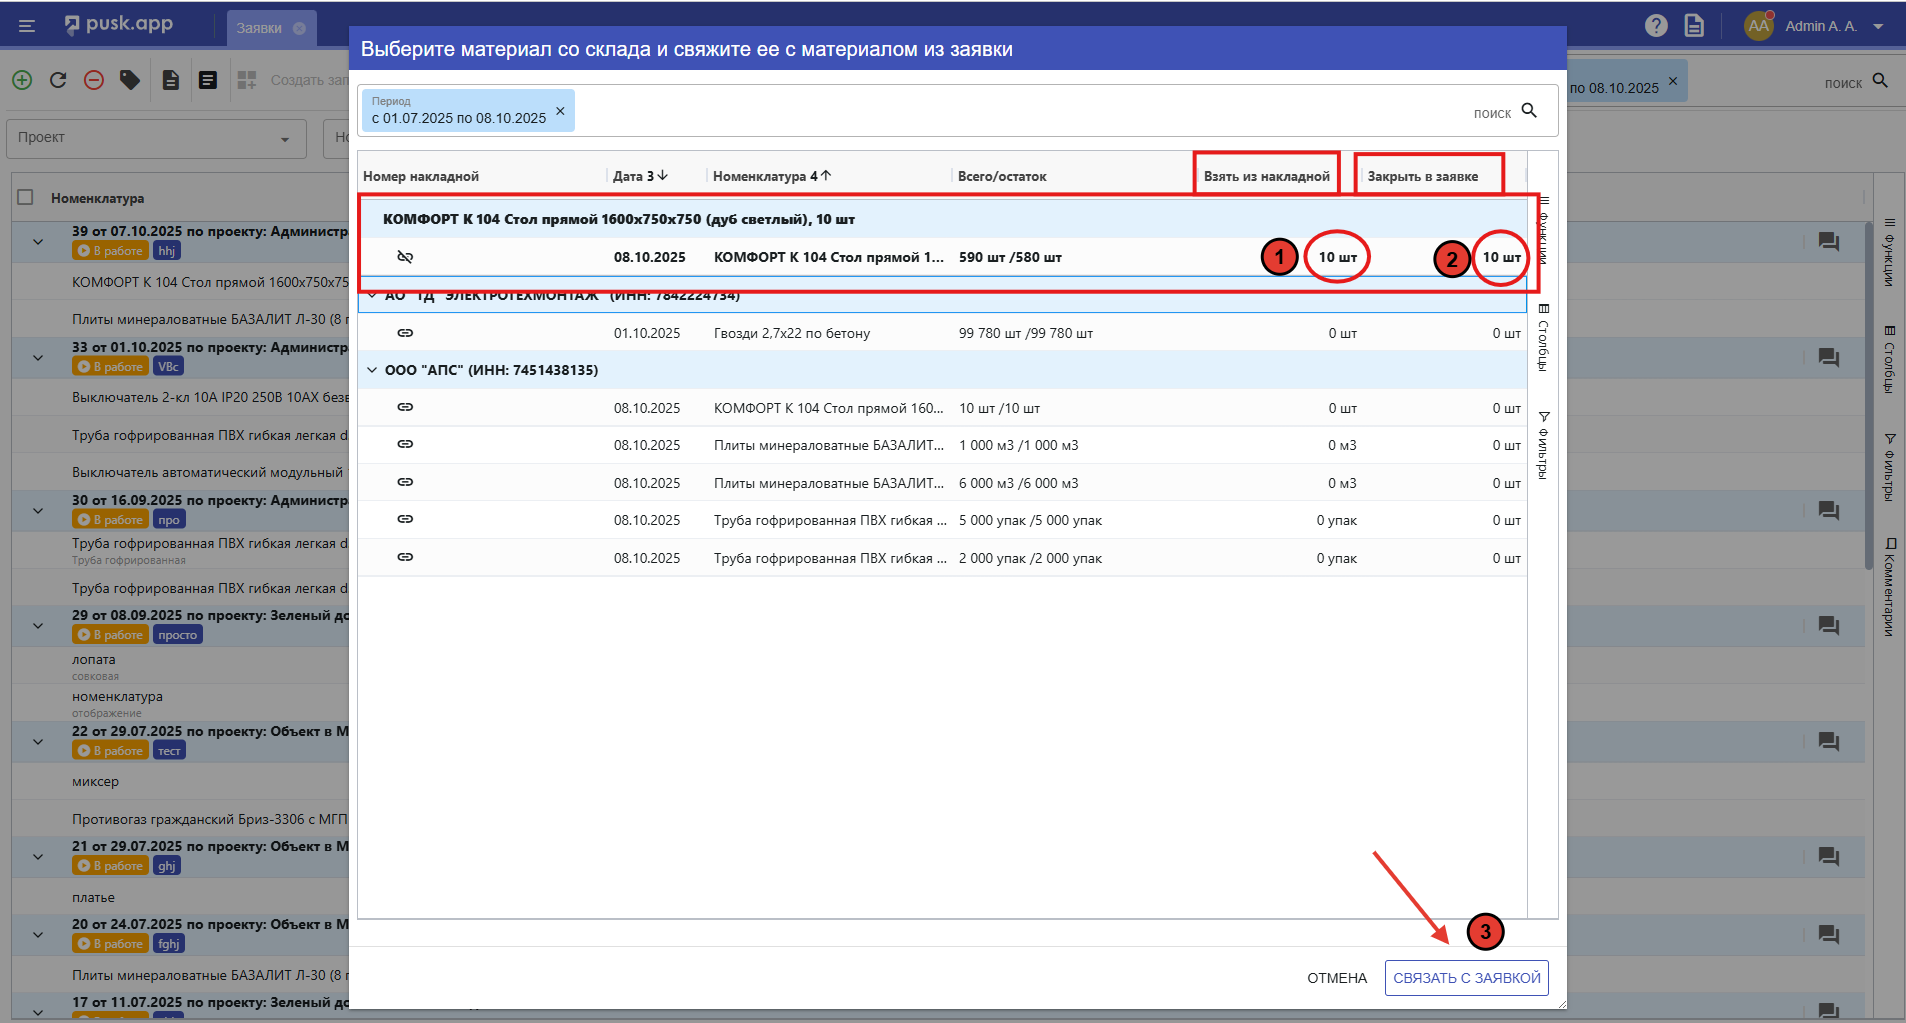
Task: Open the Проект dropdown
Action: 155,138
